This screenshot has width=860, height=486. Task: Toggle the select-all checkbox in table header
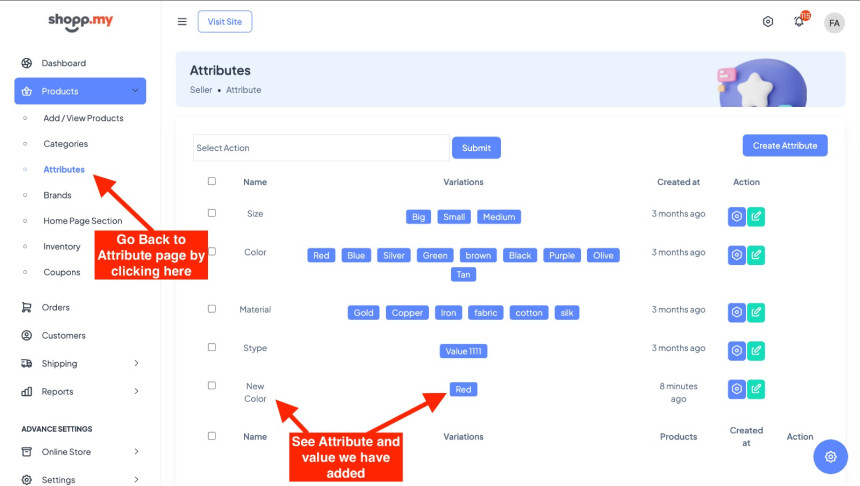tap(212, 182)
